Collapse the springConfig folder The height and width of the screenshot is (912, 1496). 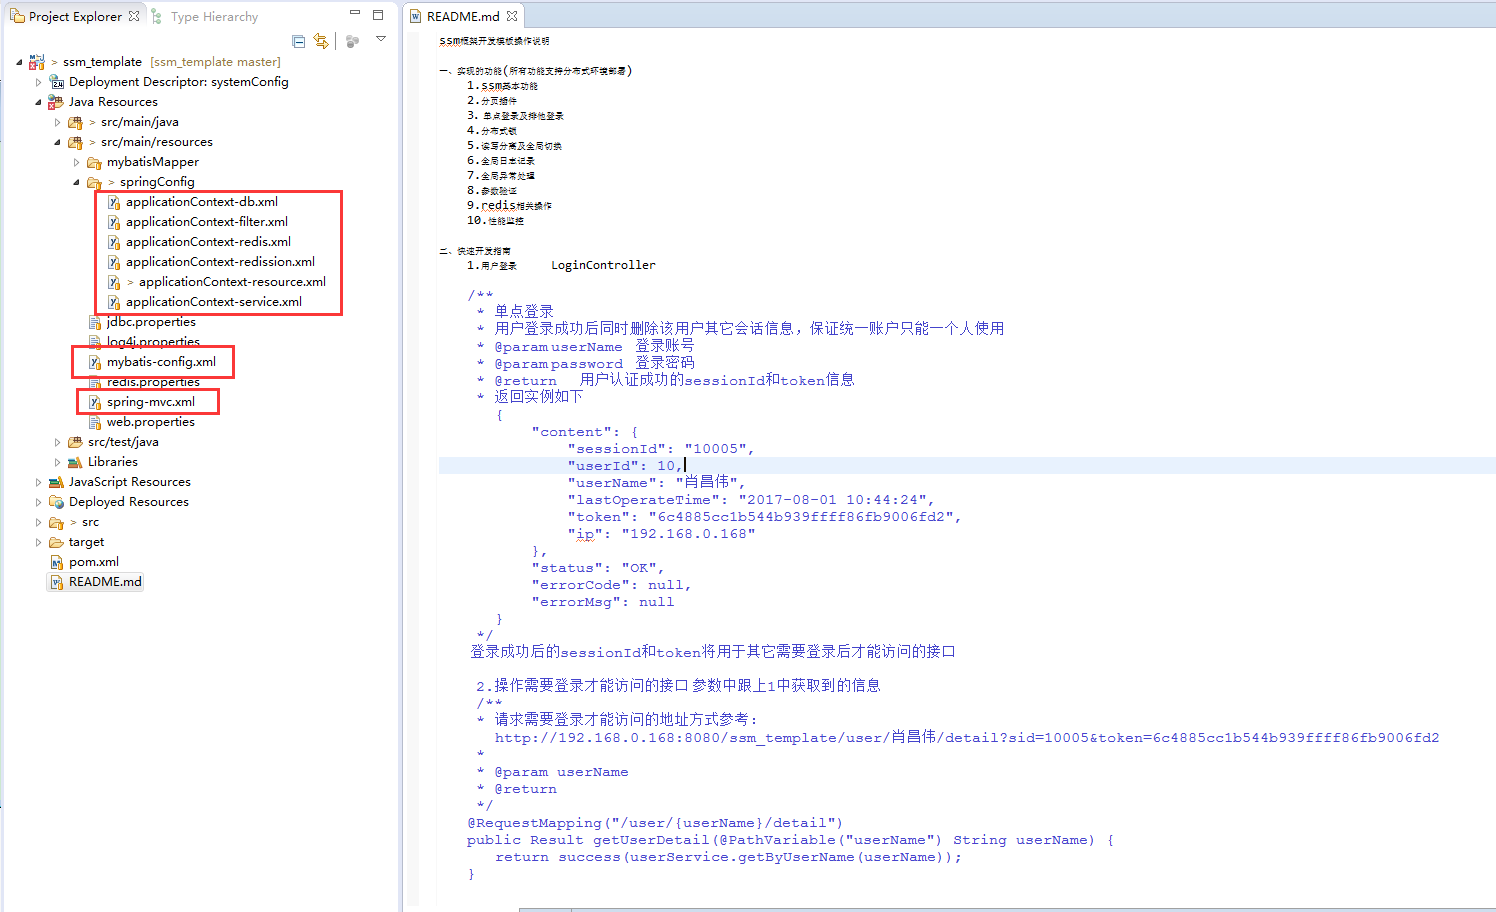coord(76,182)
